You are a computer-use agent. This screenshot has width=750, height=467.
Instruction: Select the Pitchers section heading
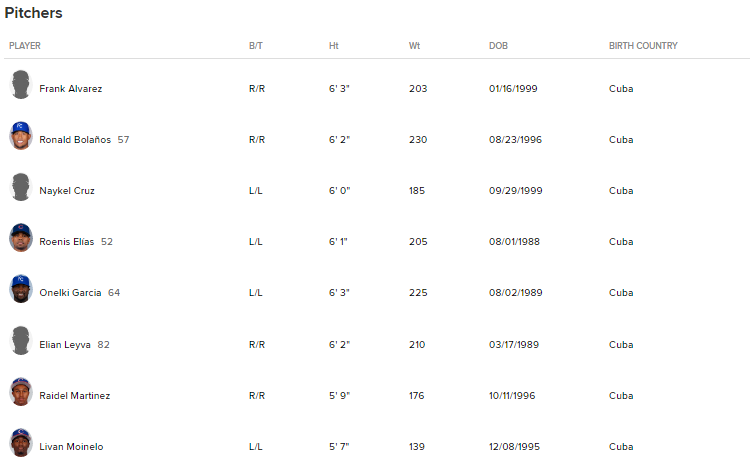pos(33,13)
